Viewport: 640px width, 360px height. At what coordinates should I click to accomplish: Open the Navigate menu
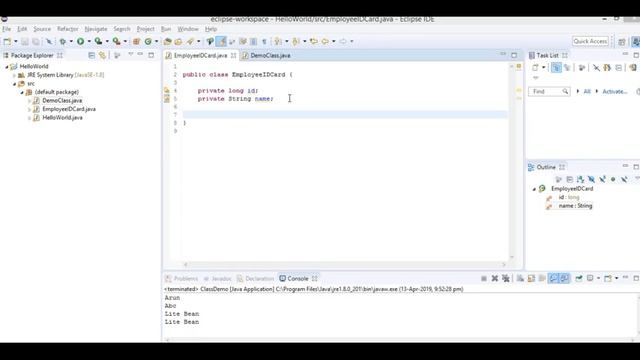[x=96, y=29]
